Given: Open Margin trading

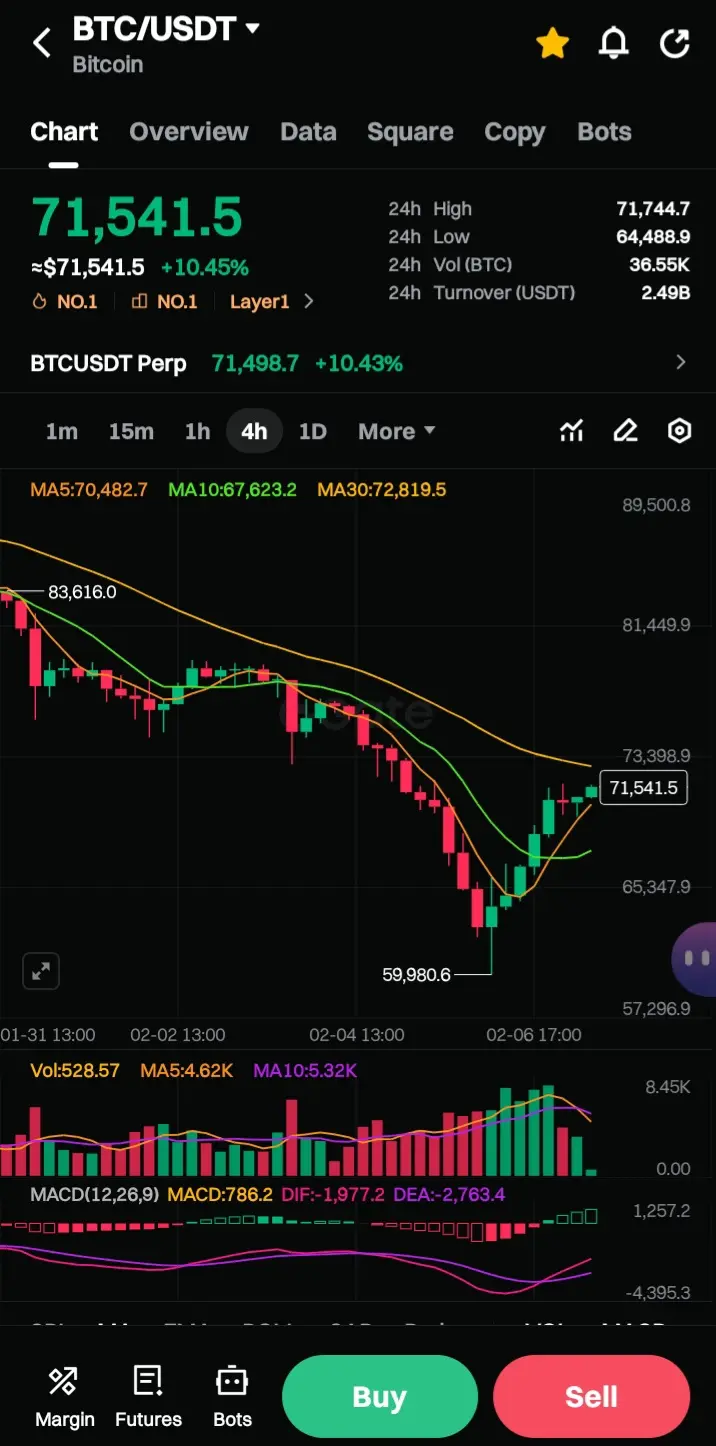Looking at the screenshot, I should click(x=64, y=1397).
